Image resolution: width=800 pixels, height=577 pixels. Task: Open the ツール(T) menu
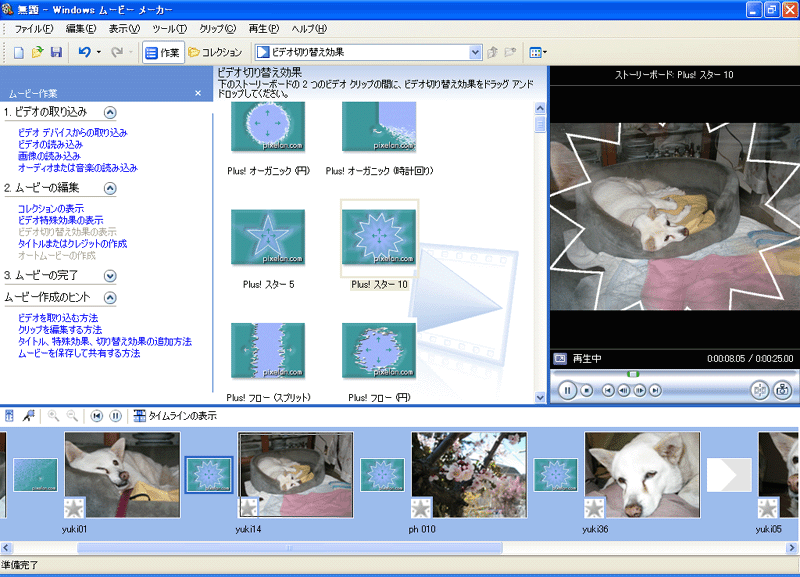[x=169, y=29]
